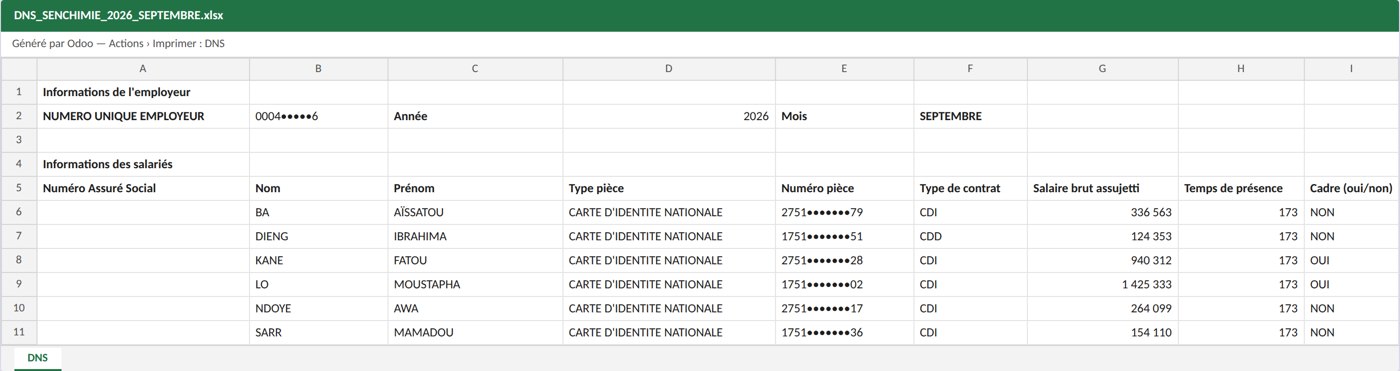This screenshot has height=371, width=1400.
Task: Select column D header
Action: tap(669, 68)
